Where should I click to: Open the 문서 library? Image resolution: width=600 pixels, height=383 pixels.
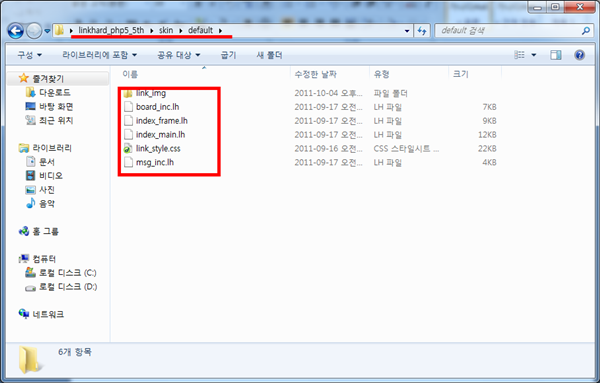click(47, 162)
